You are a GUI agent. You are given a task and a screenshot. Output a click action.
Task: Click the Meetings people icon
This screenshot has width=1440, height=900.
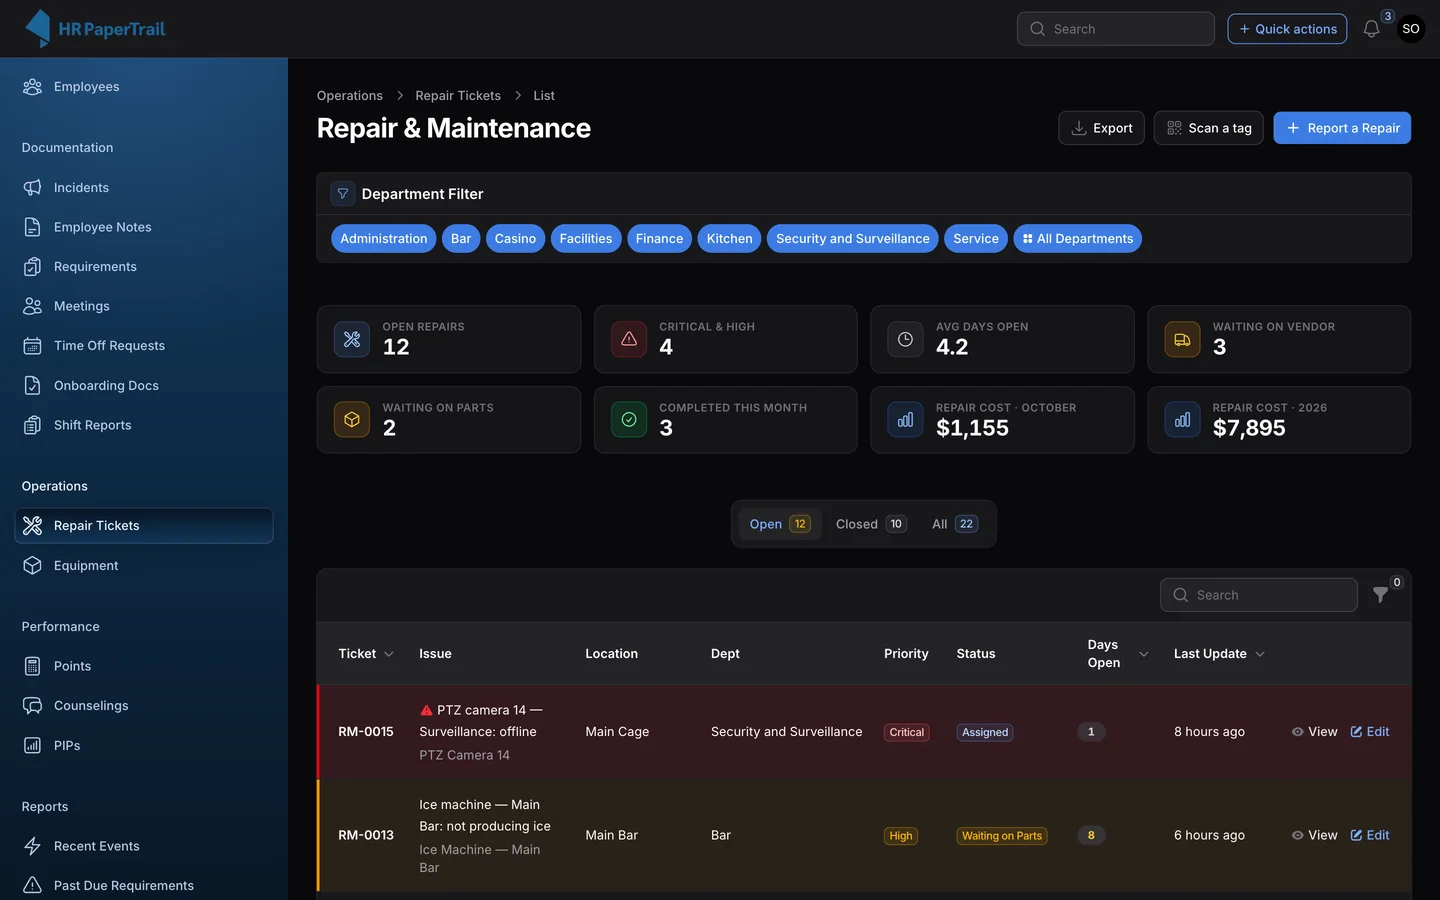pyautogui.click(x=32, y=306)
